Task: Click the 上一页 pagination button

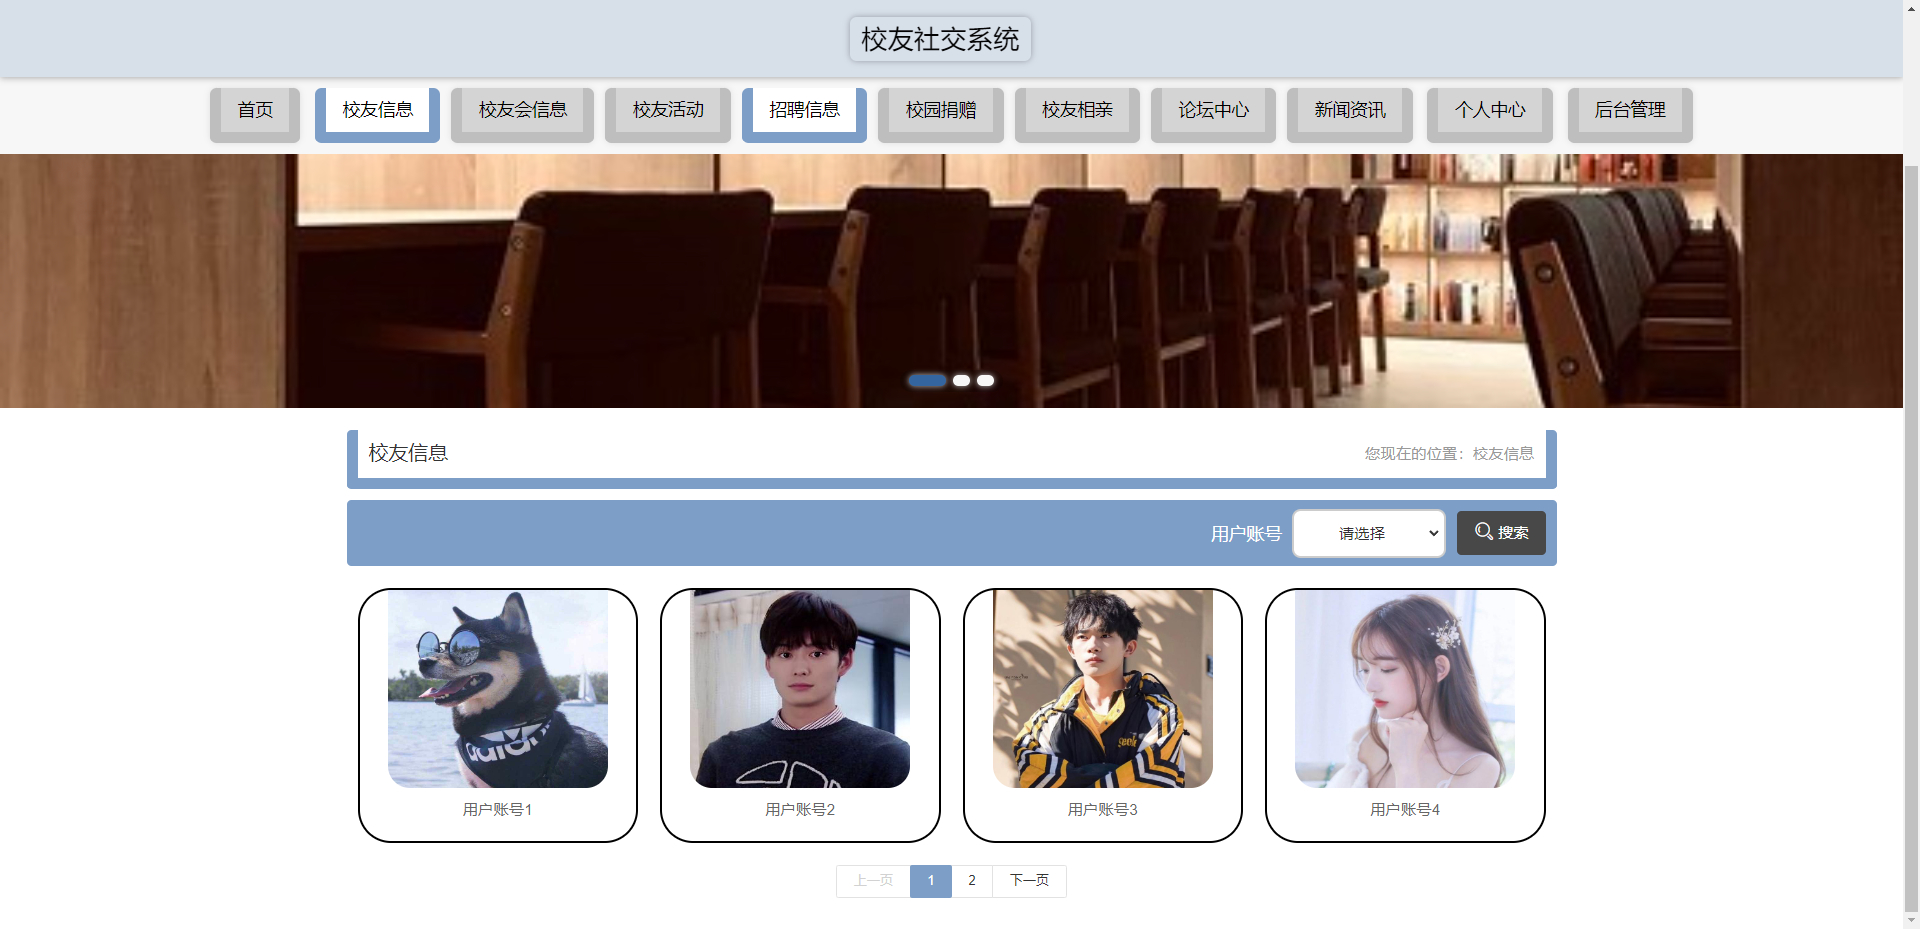Action: (x=872, y=880)
